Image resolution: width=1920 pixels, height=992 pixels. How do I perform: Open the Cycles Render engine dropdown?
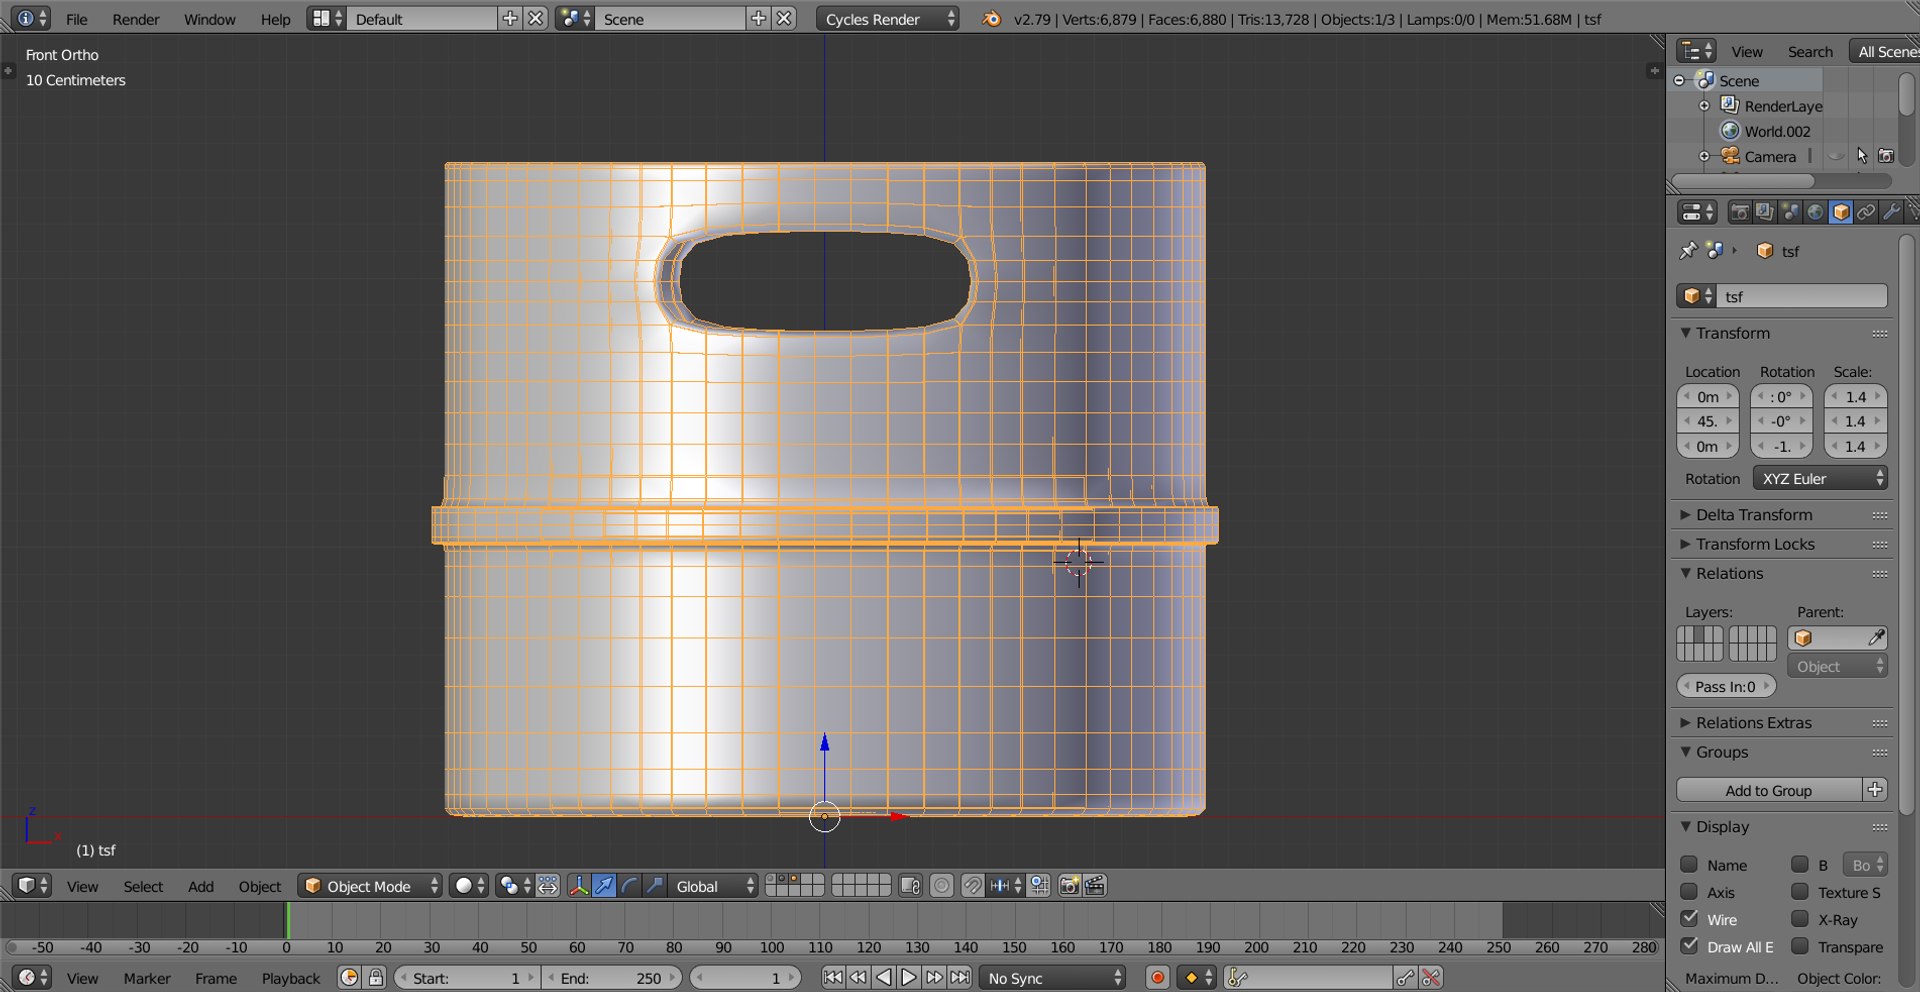[886, 19]
